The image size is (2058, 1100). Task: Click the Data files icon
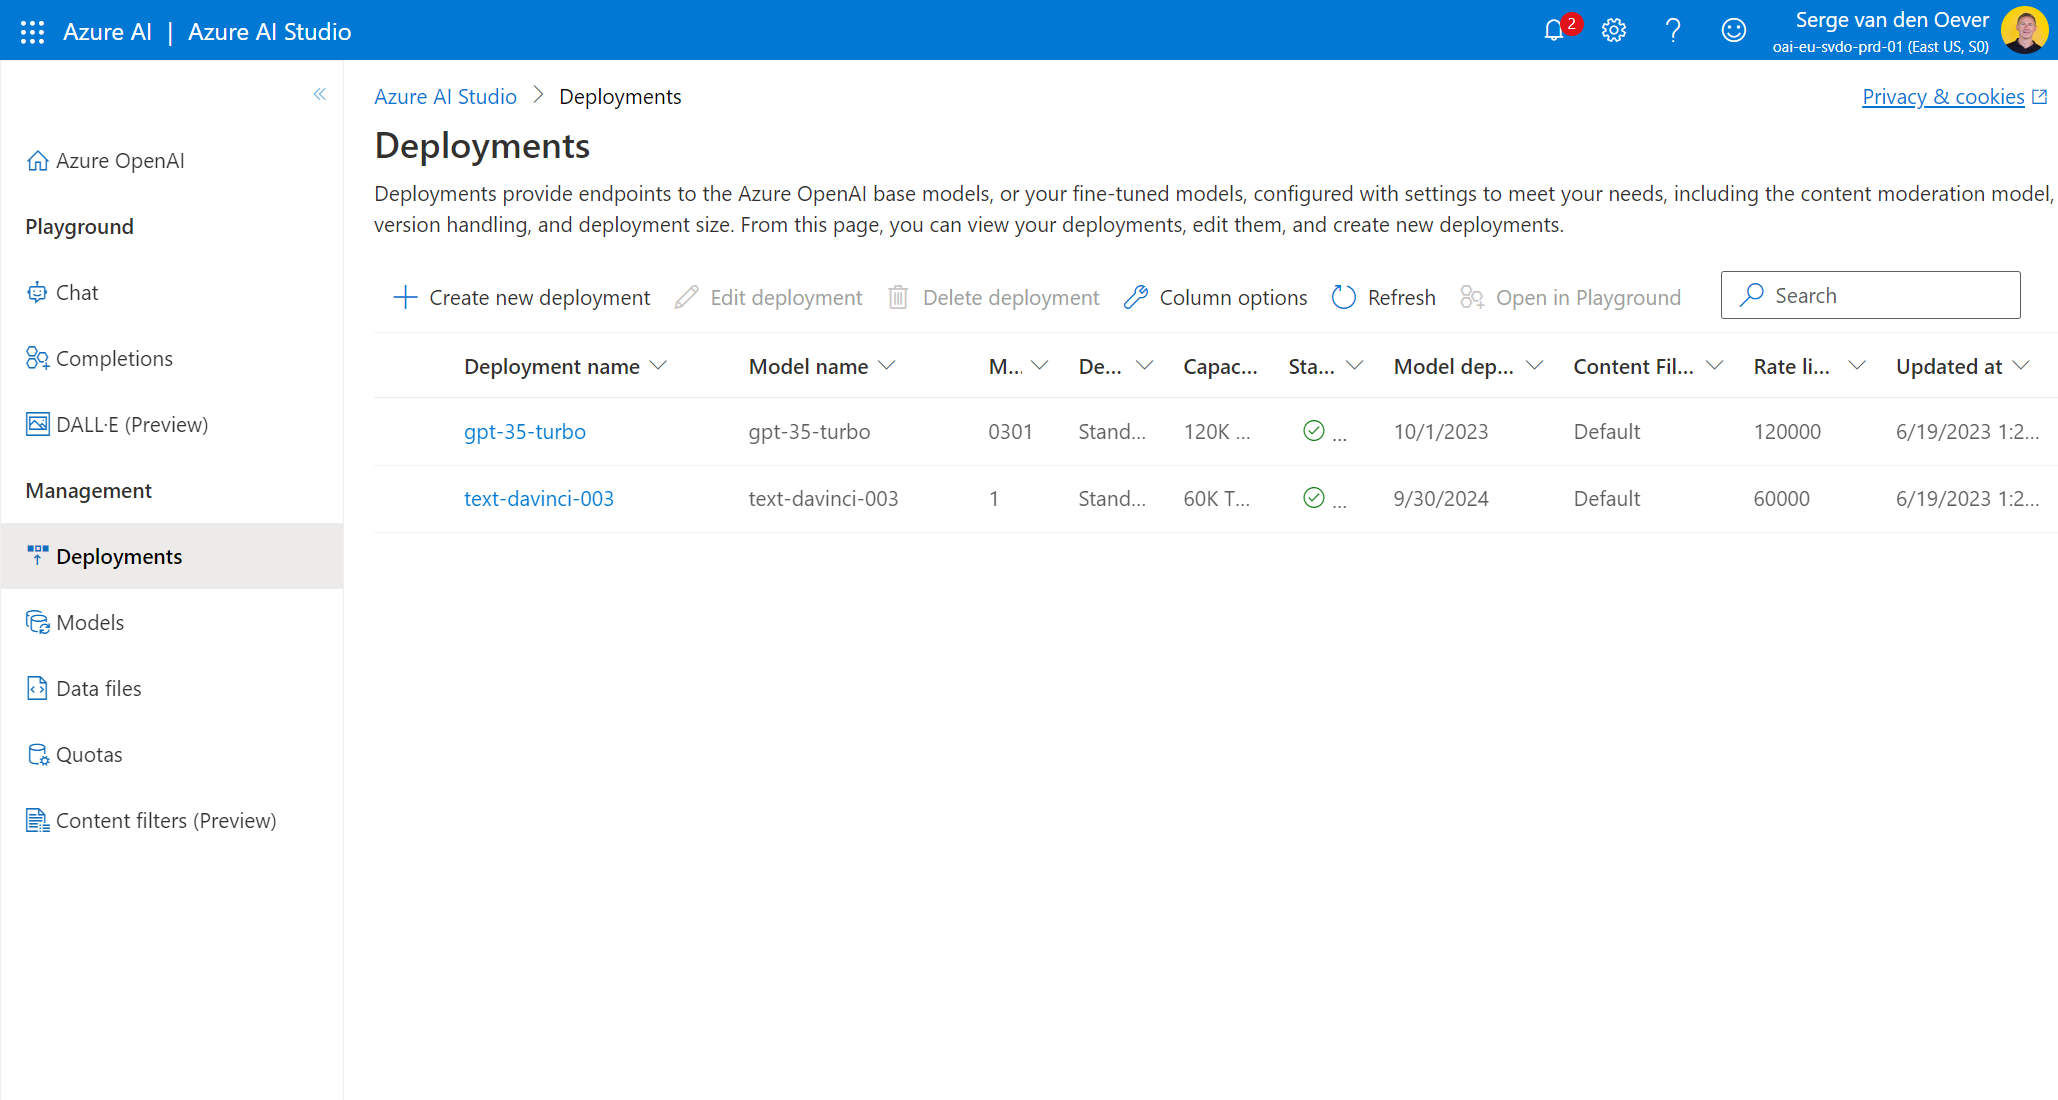click(x=37, y=689)
